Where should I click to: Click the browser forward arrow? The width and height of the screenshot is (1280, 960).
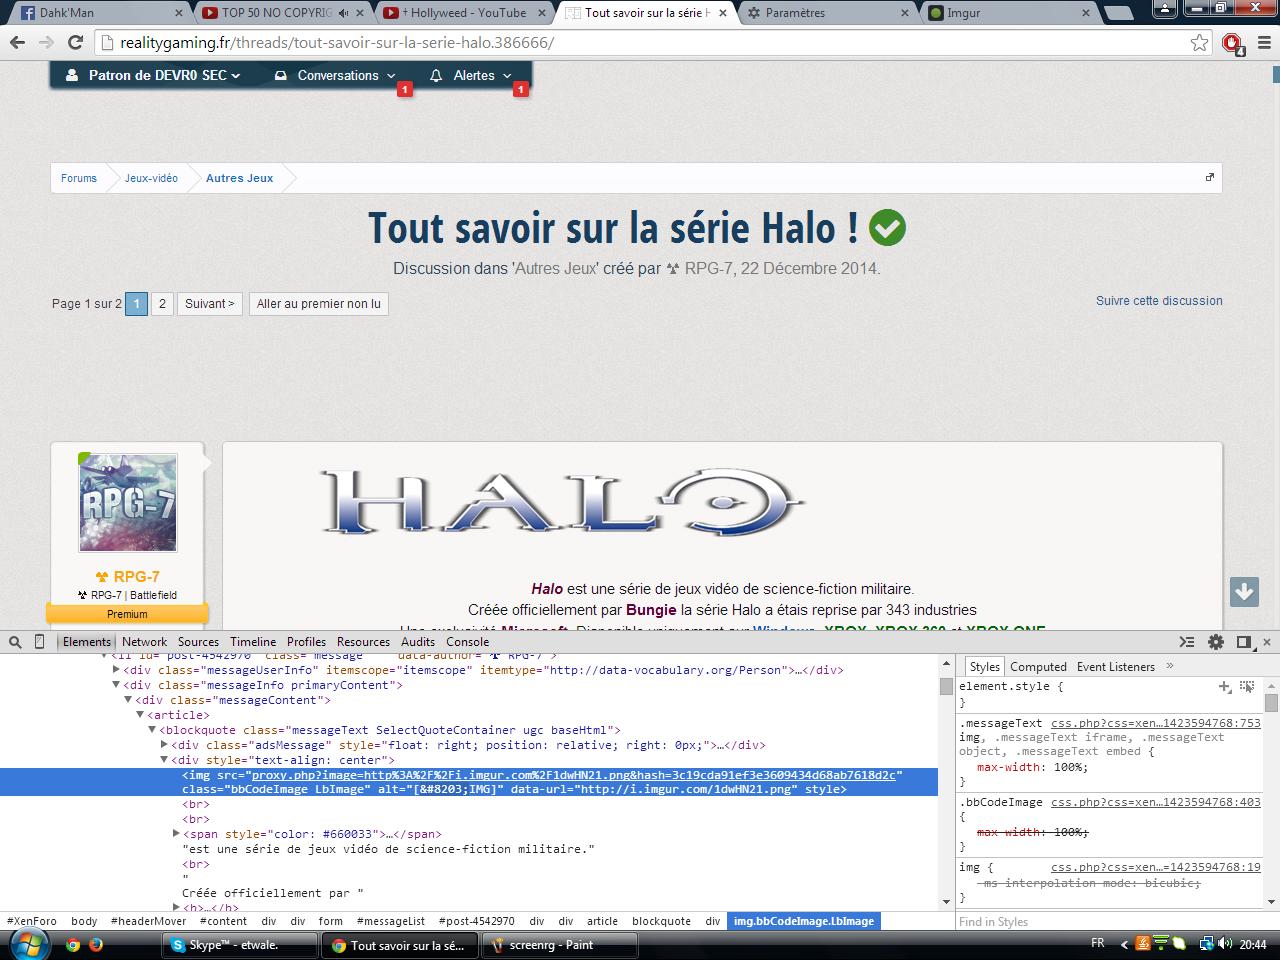[46, 43]
